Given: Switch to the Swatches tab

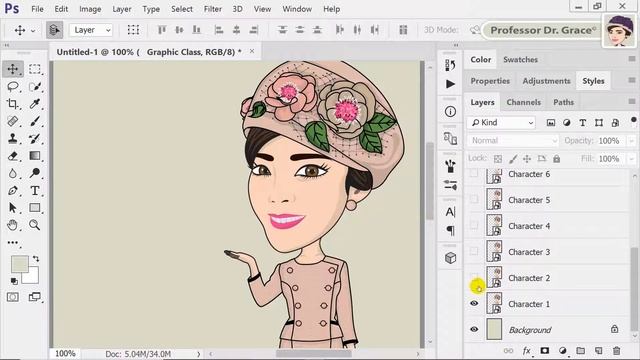Looking at the screenshot, I should pos(520,60).
